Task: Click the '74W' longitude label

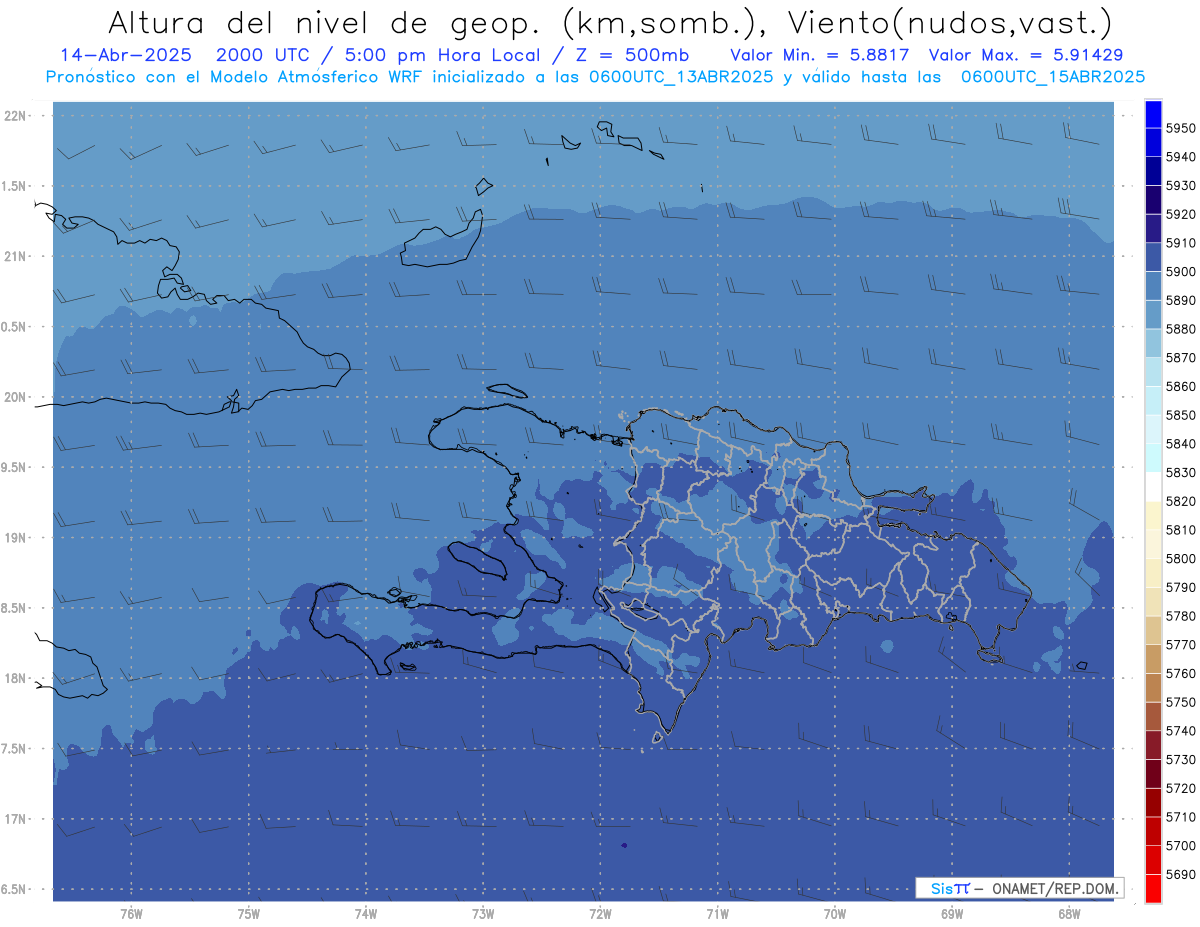Action: 365,914
